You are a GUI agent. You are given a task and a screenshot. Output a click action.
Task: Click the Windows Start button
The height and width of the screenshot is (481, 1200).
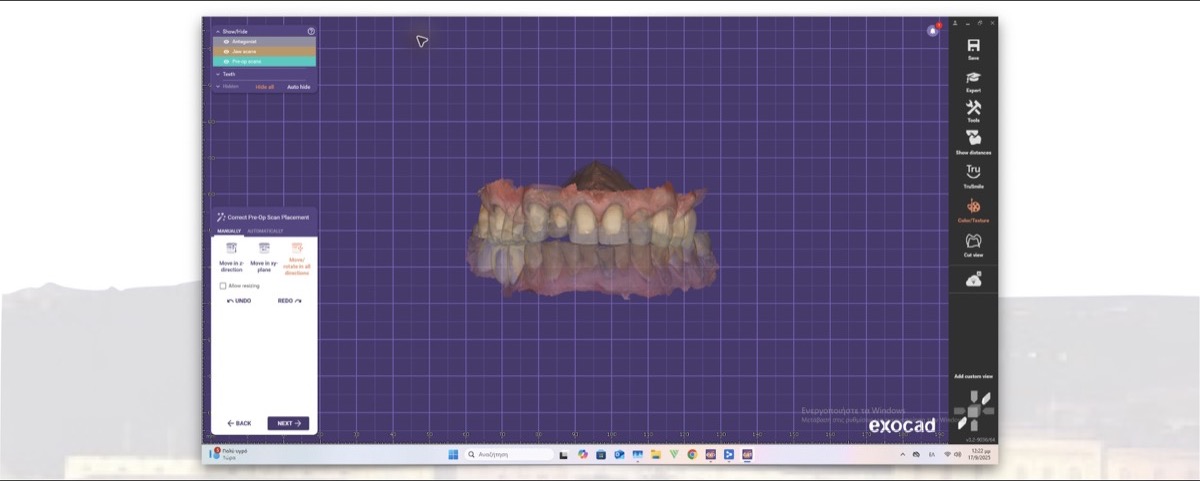pos(452,454)
